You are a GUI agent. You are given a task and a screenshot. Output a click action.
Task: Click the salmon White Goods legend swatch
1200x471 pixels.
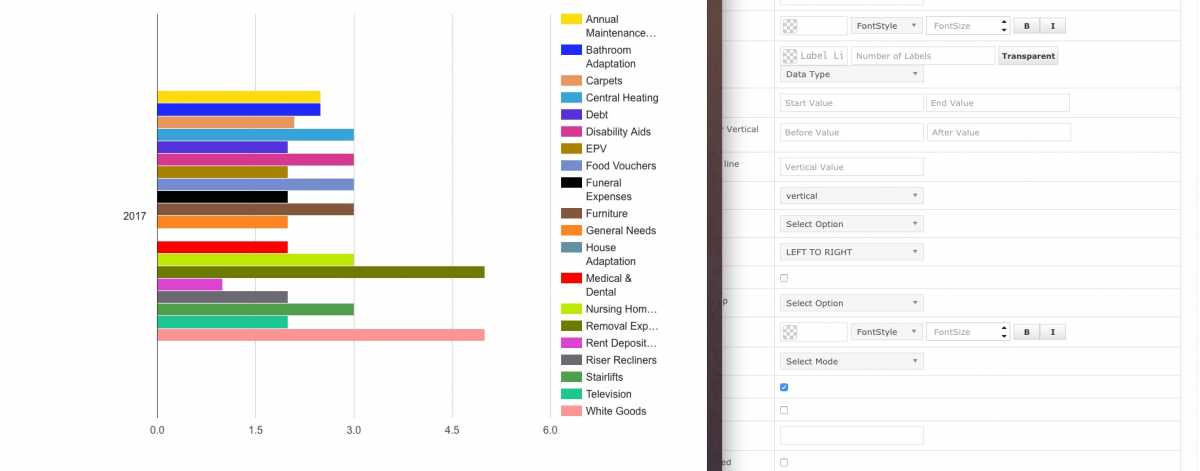click(x=571, y=411)
